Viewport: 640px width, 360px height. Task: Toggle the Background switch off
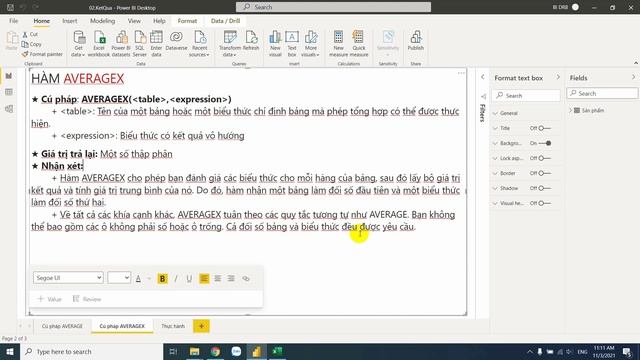544,143
